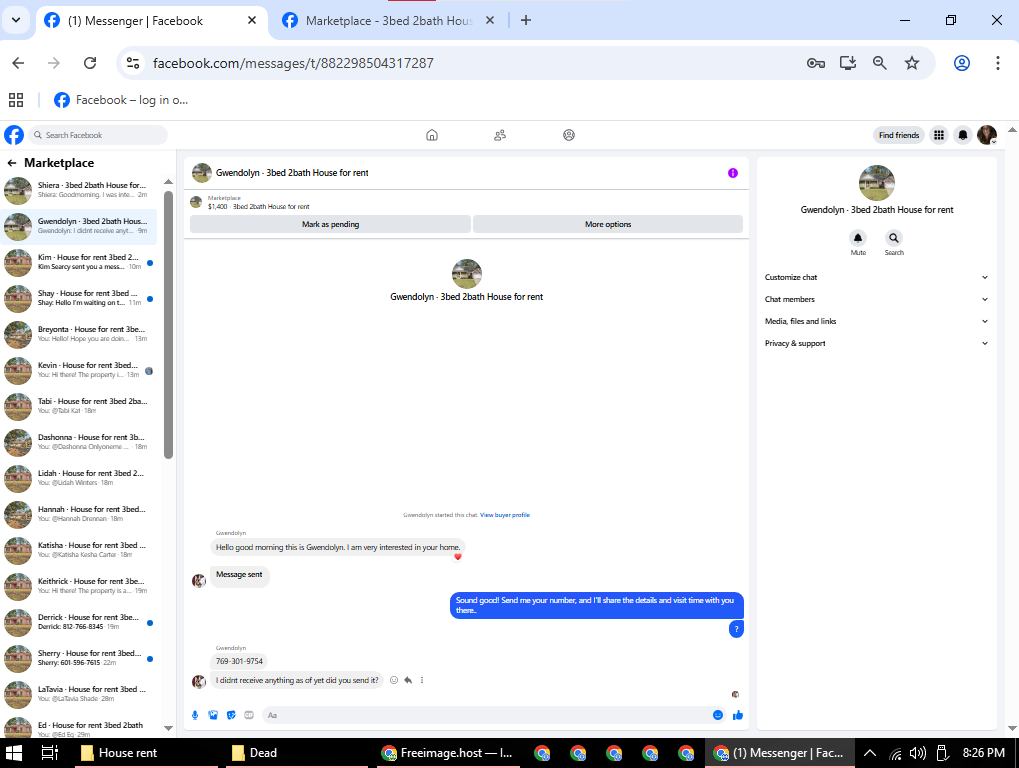The image size is (1019, 768).
Task: Open Sherry House for rent chat
Action: click(x=79, y=658)
